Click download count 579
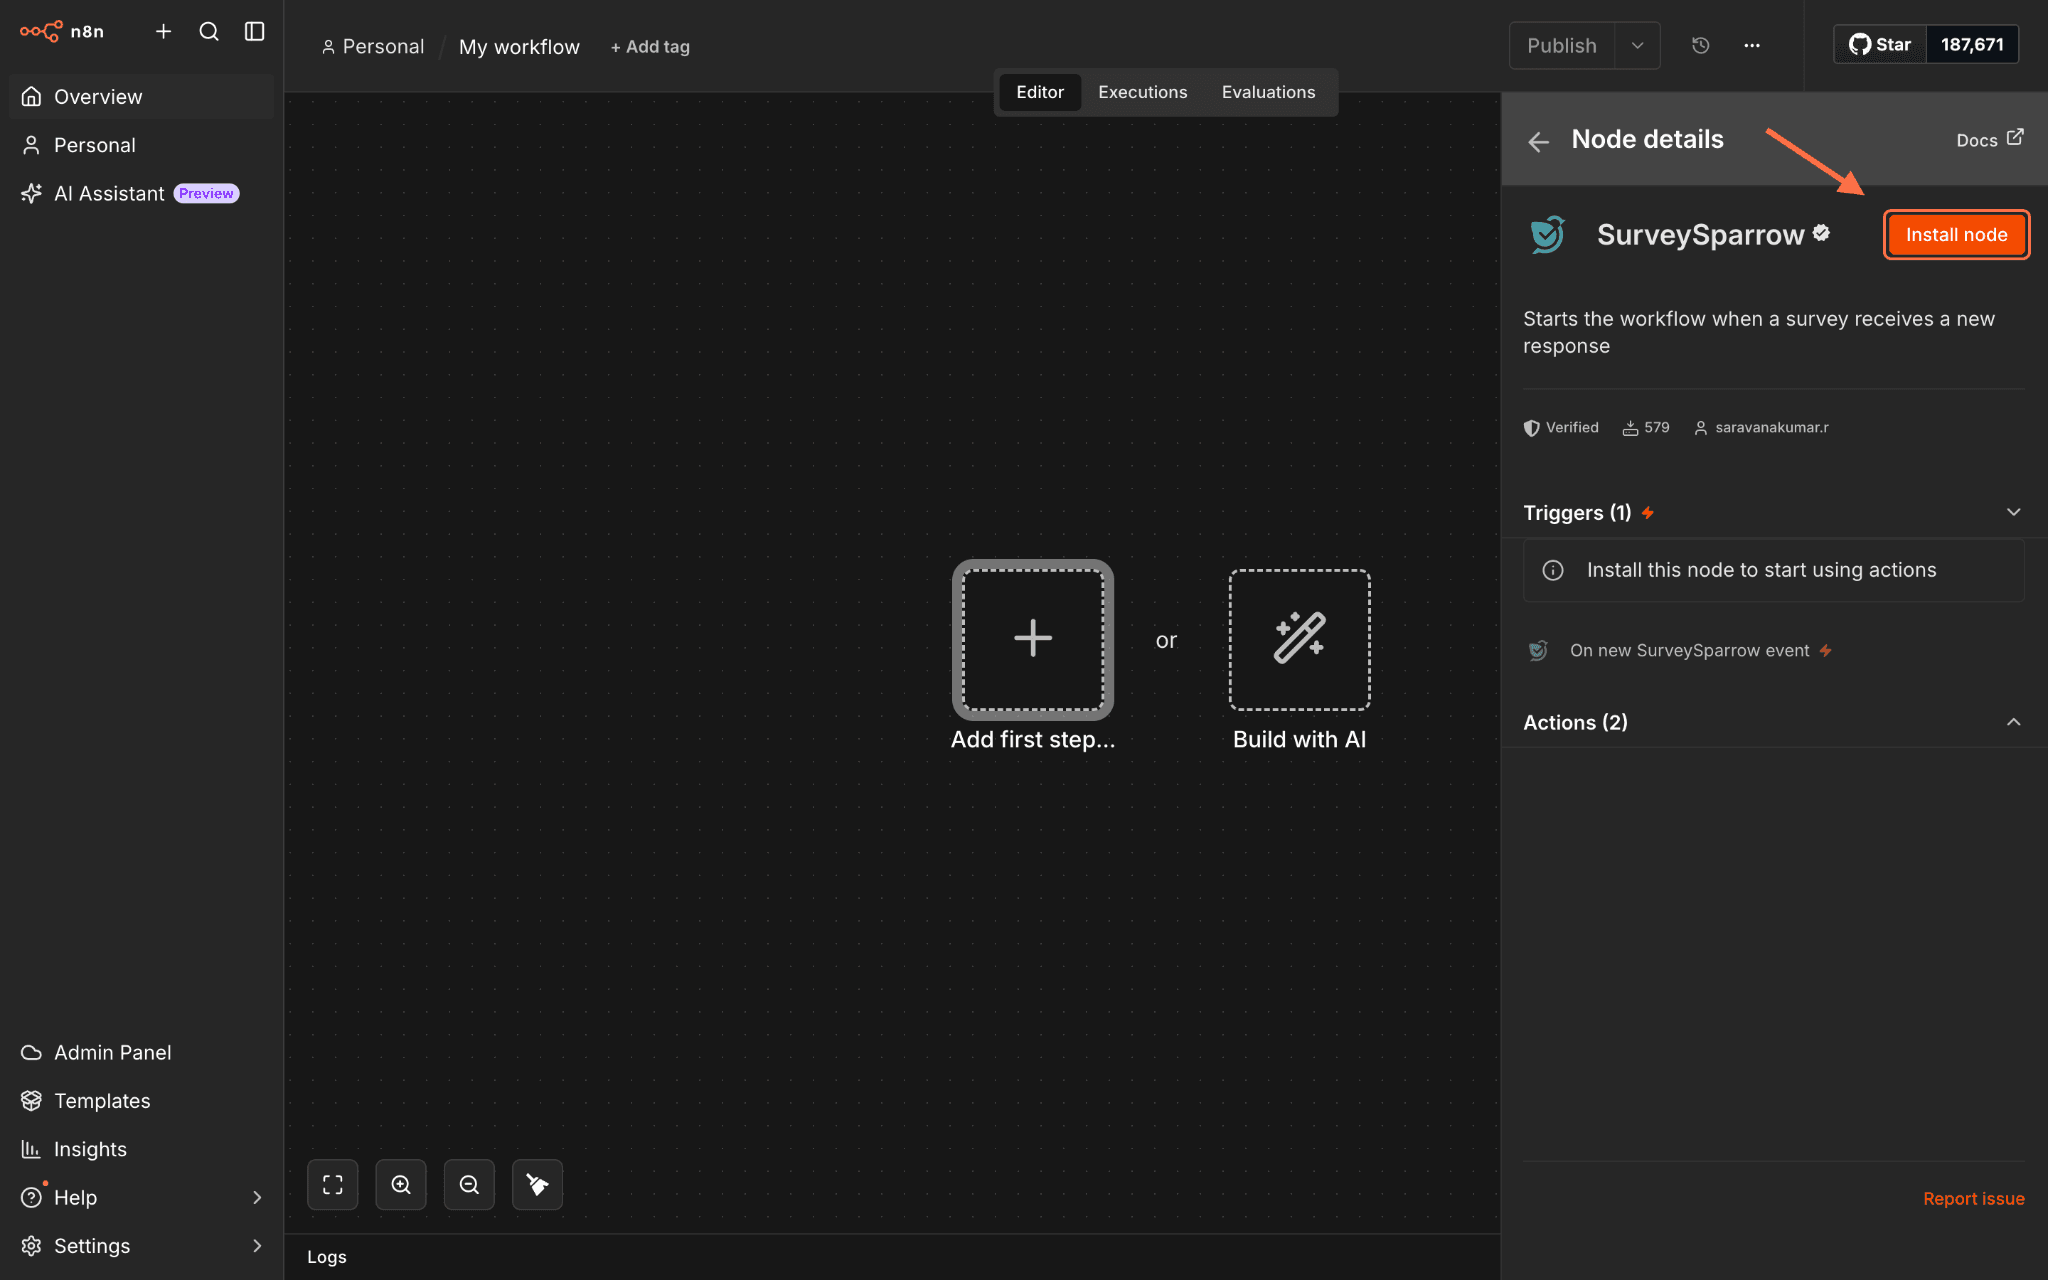The height and width of the screenshot is (1280, 2048). 1646,427
